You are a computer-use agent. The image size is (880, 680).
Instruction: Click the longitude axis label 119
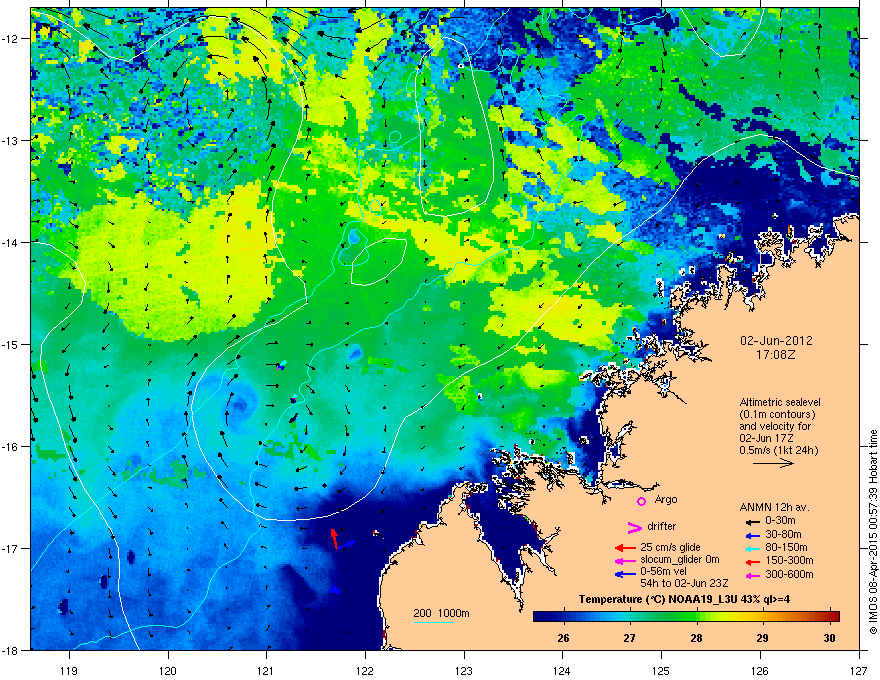coord(69,671)
